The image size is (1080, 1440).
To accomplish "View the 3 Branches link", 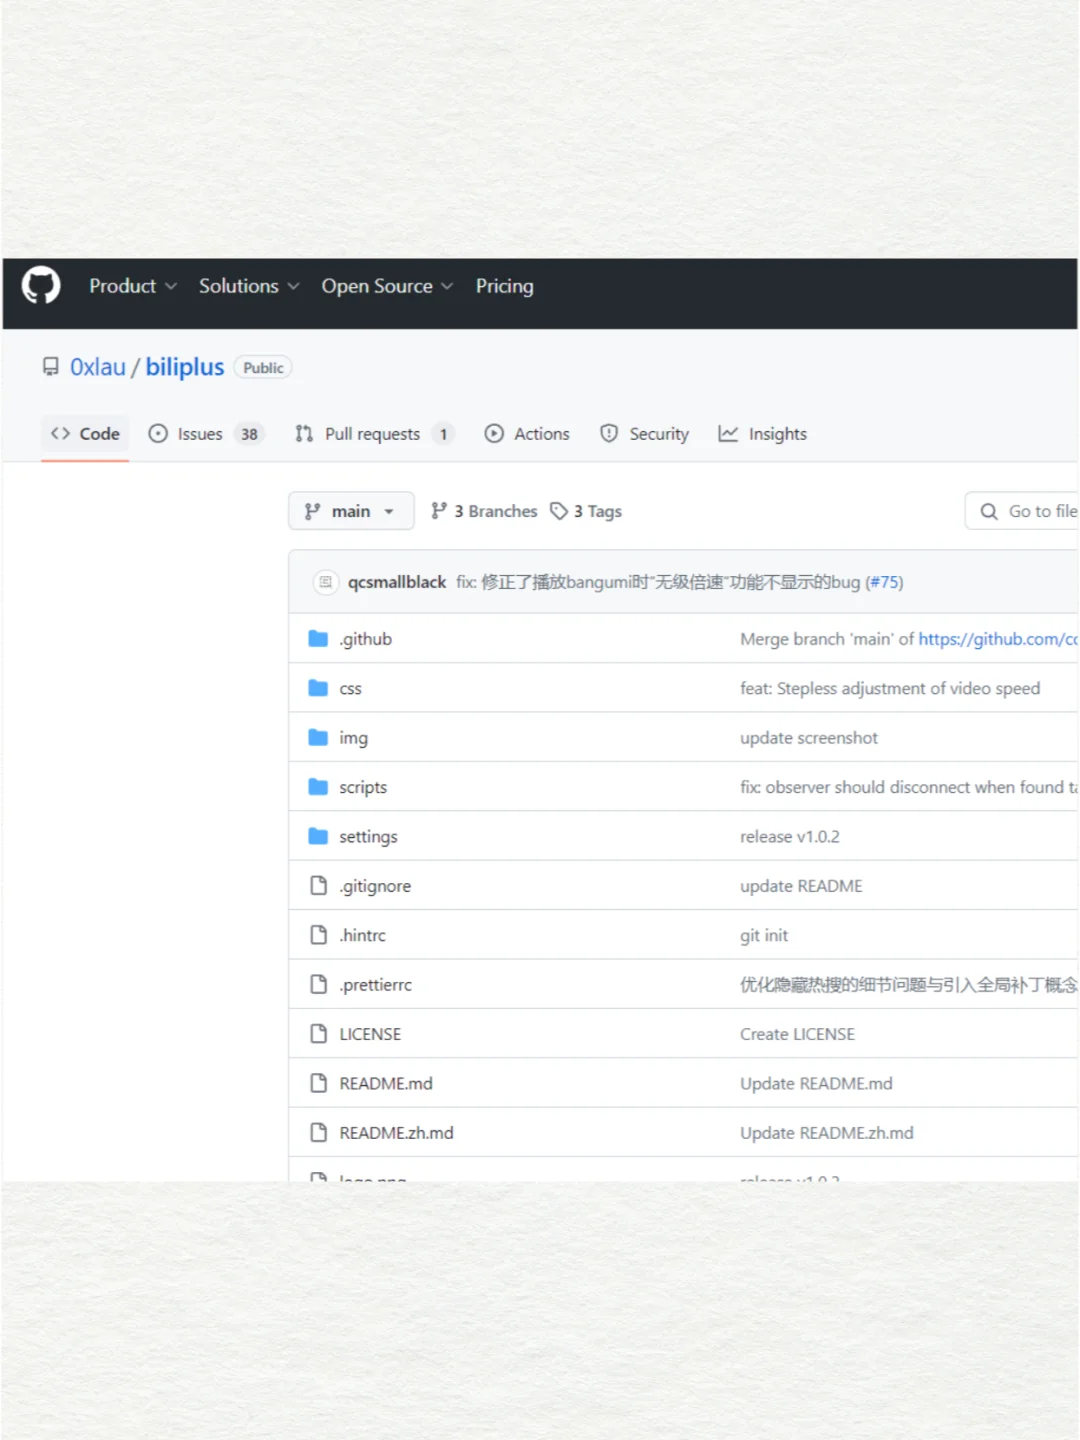I will tap(484, 511).
